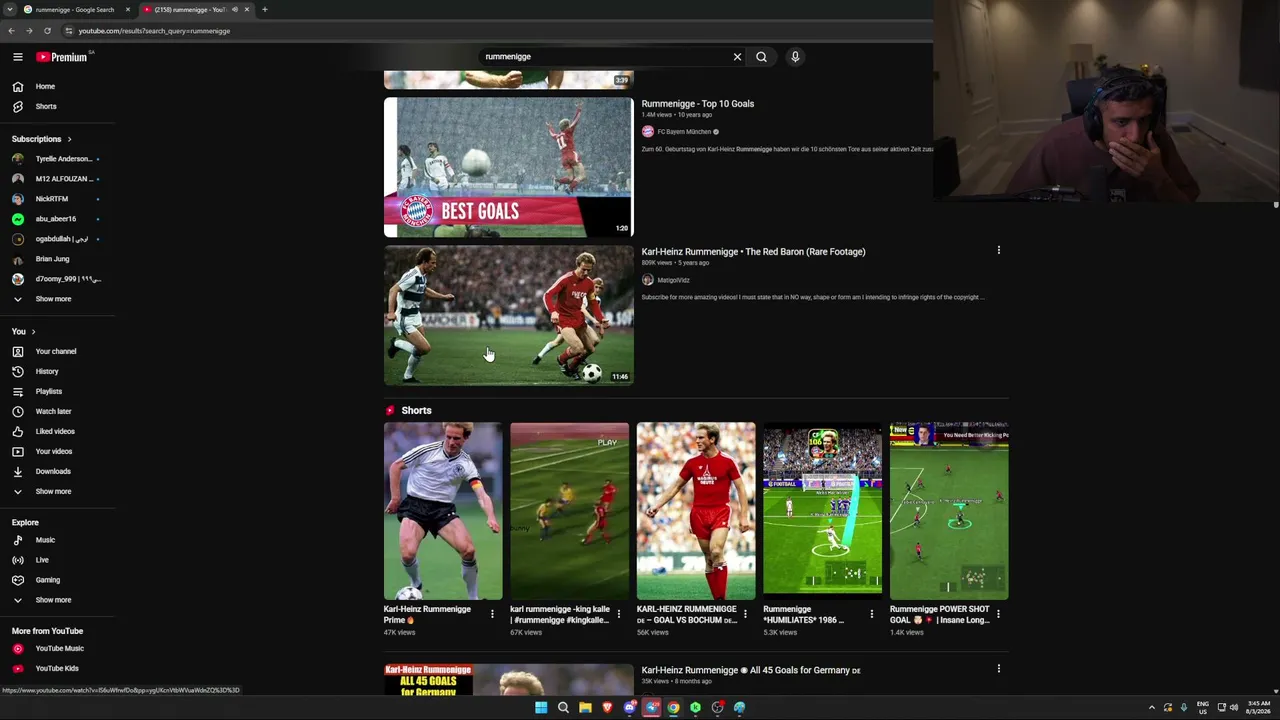Click the browser address bar
The image size is (1280, 720).
pos(495,31)
